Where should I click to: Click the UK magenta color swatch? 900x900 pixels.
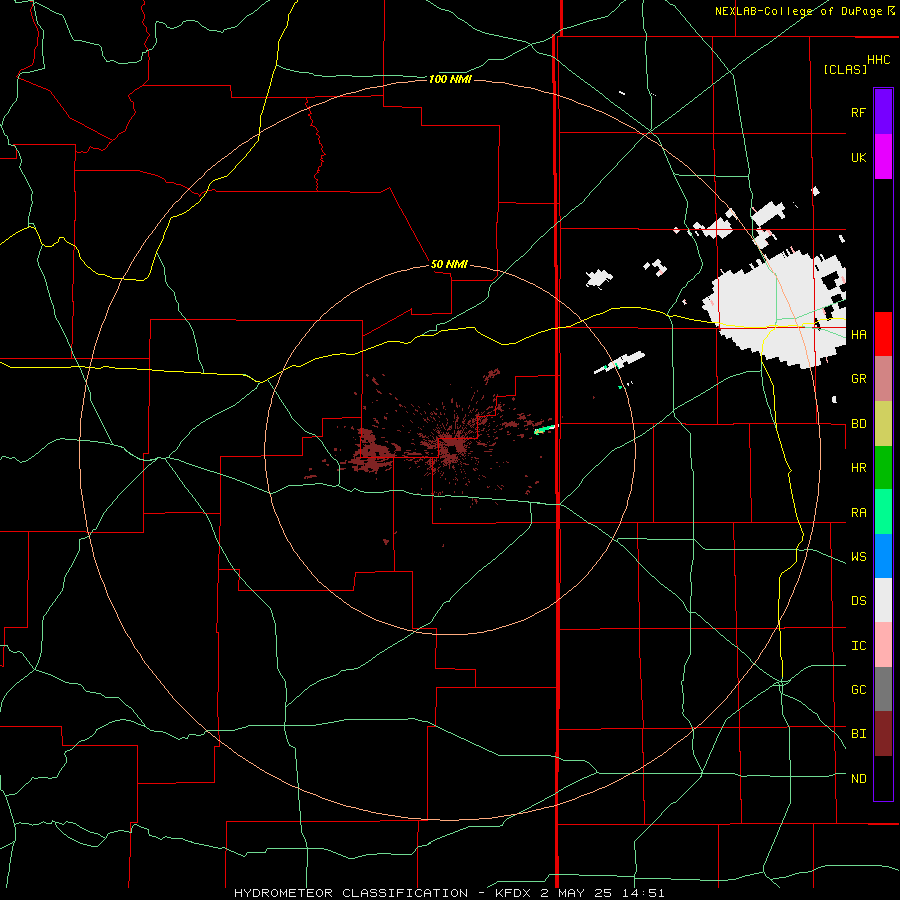tap(883, 157)
